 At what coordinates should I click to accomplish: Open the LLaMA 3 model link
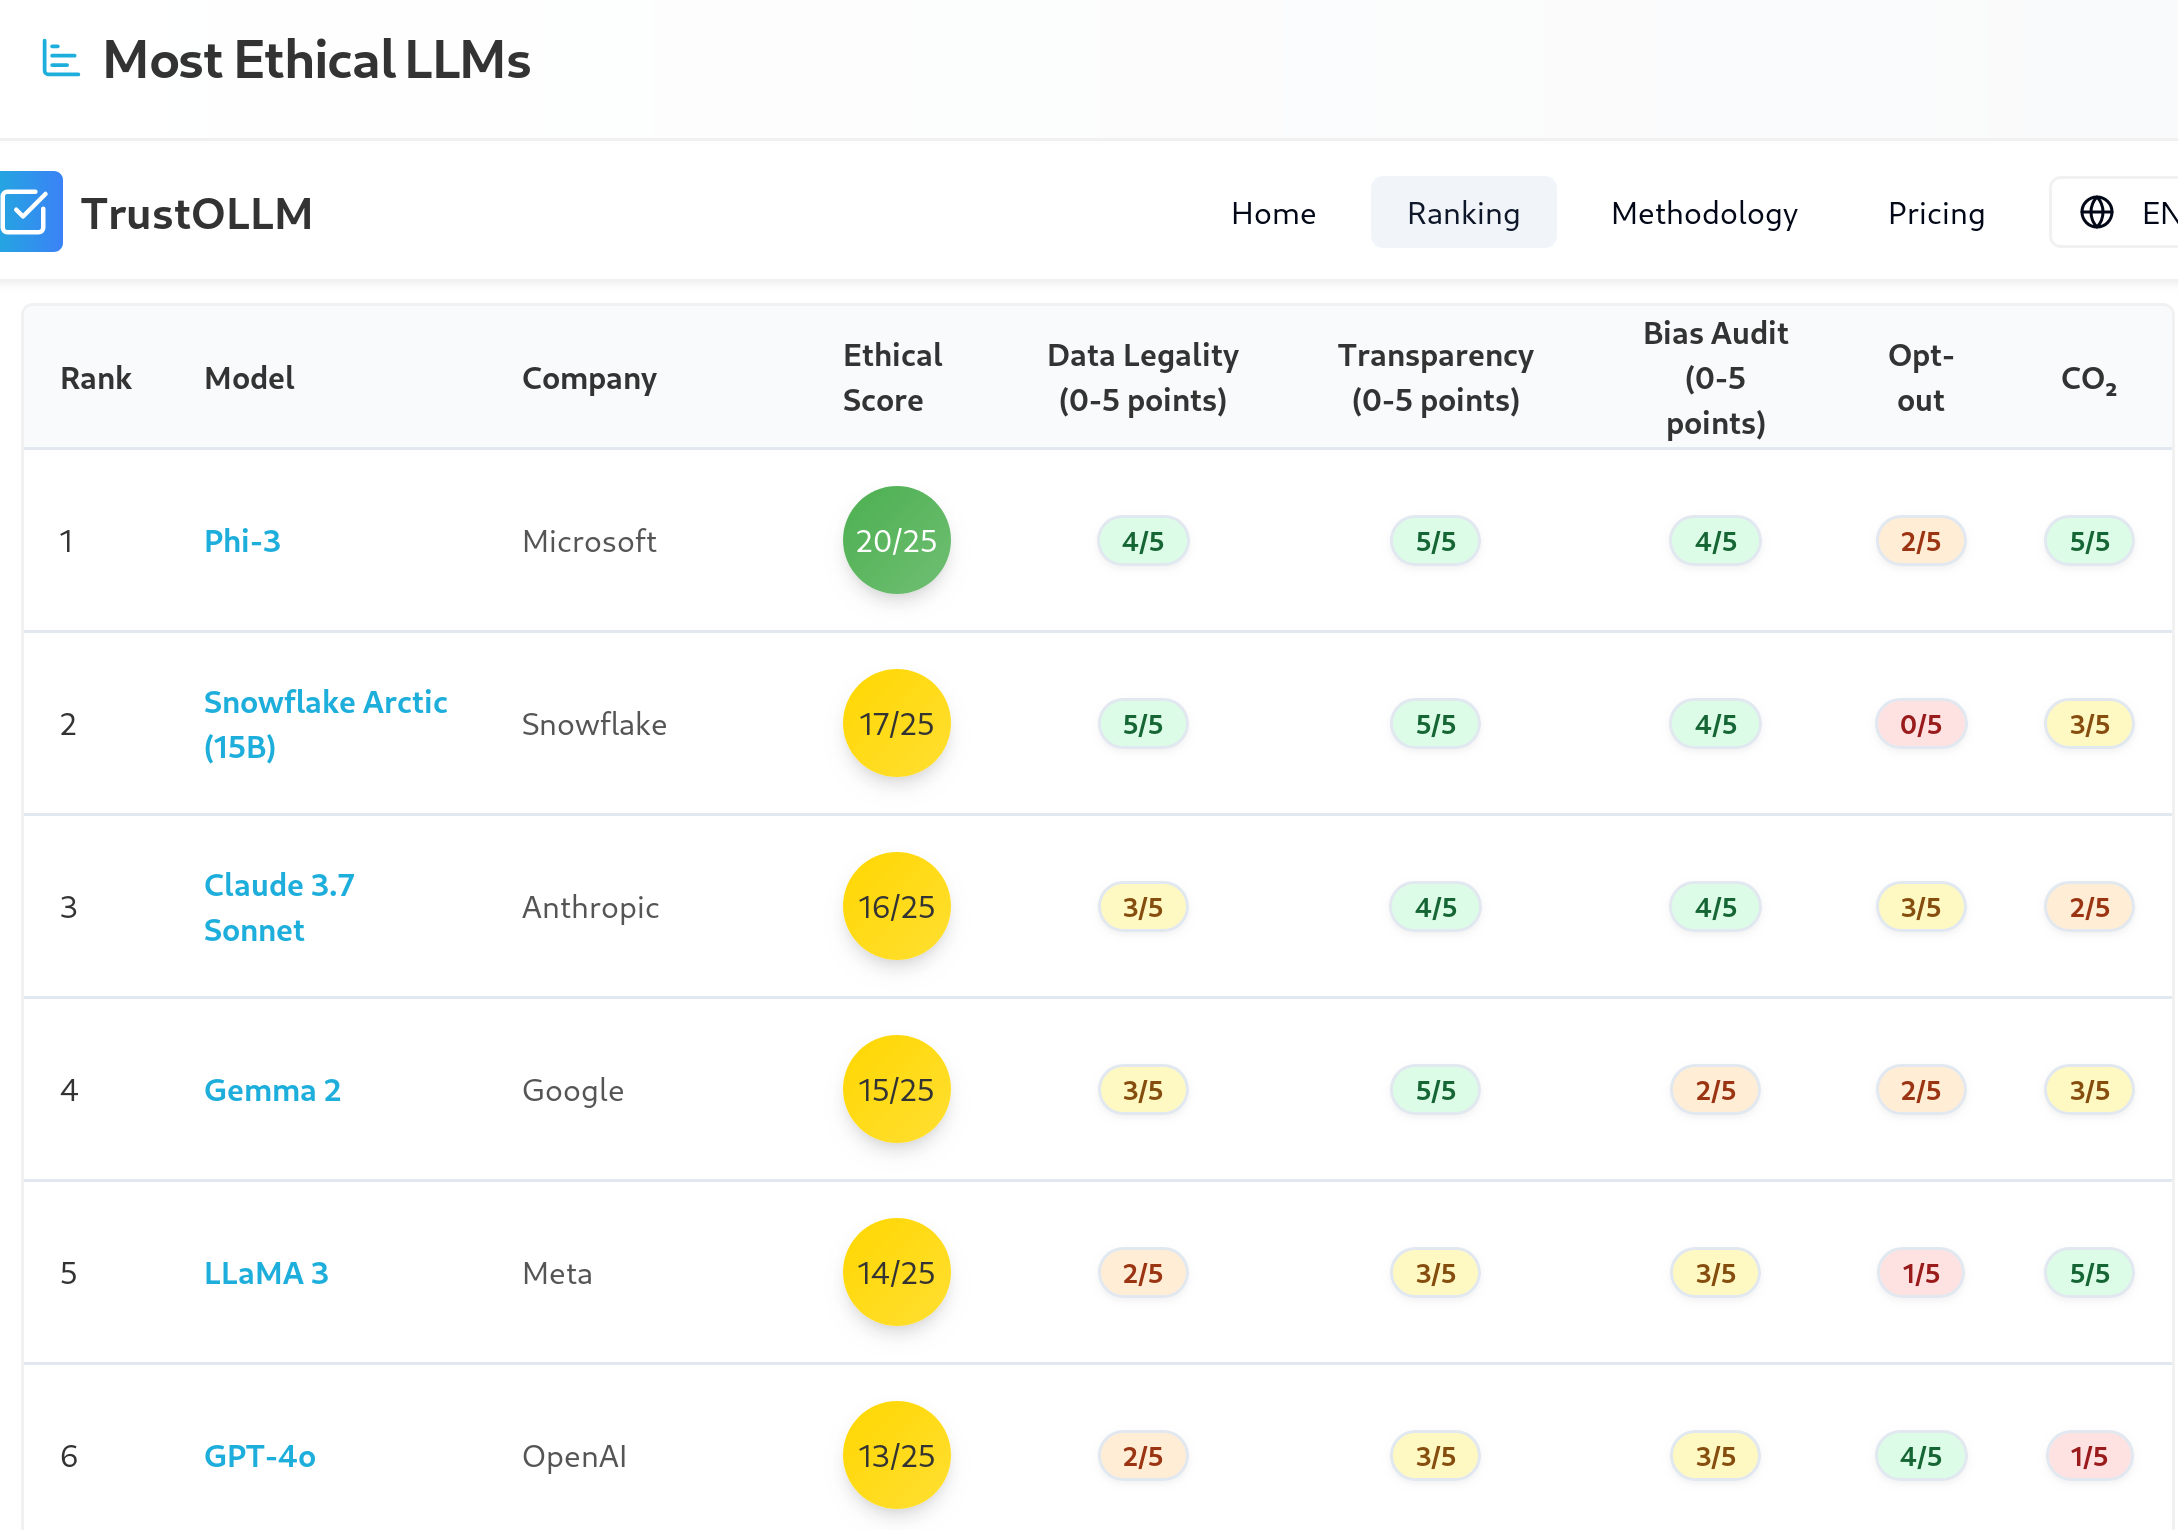pyautogui.click(x=266, y=1273)
